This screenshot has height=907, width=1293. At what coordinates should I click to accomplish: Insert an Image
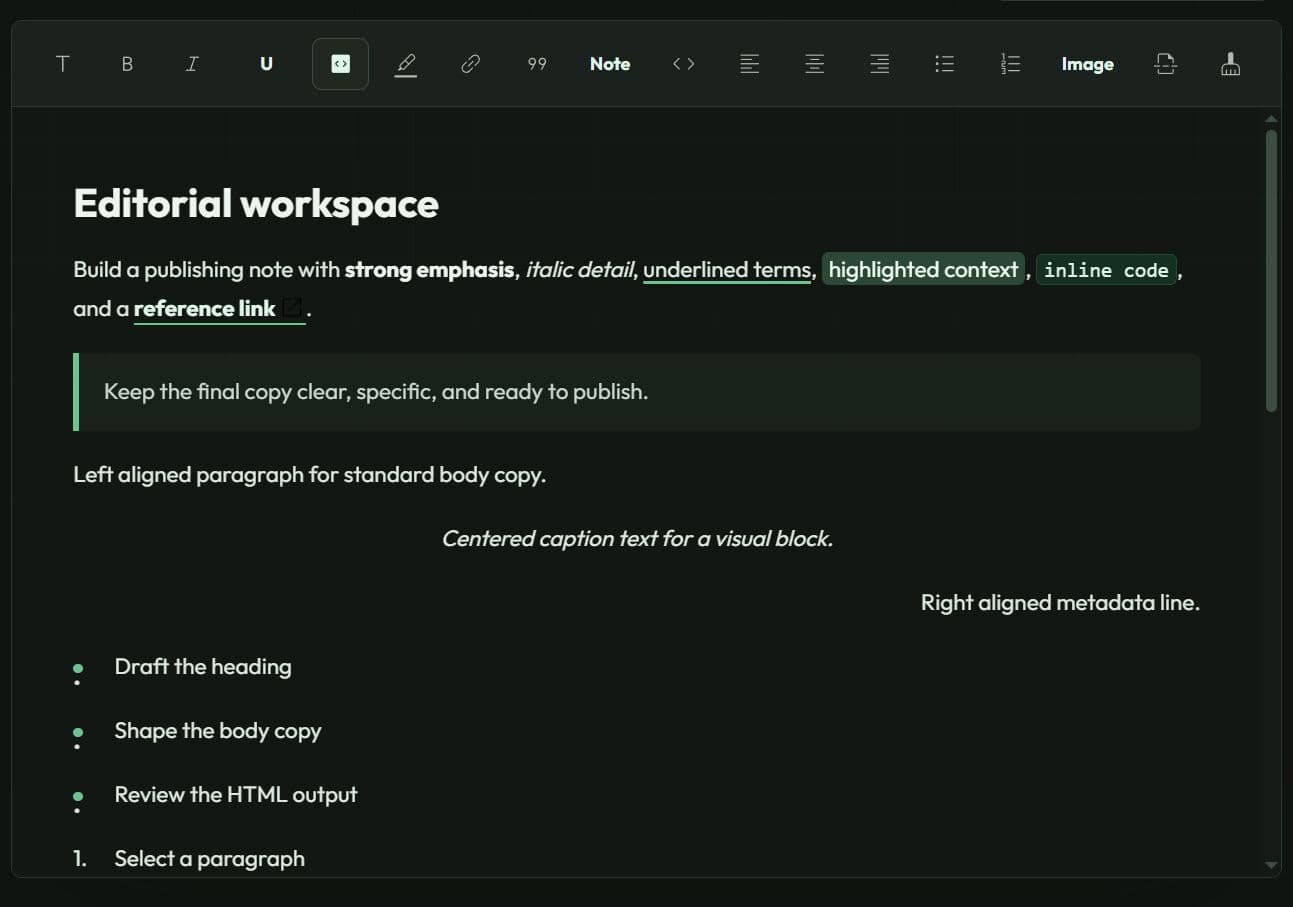(x=1087, y=64)
